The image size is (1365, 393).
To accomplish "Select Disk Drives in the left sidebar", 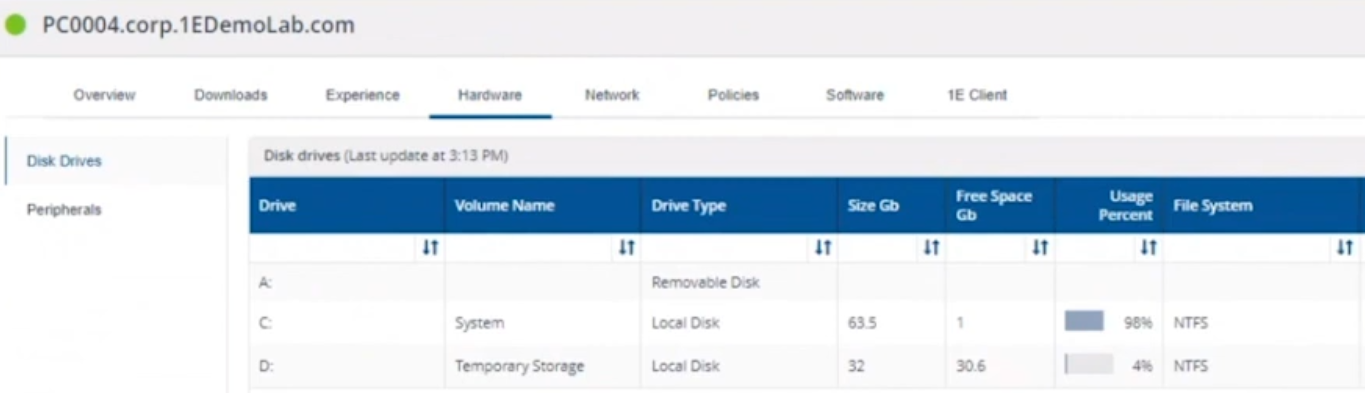I will pos(64,161).
